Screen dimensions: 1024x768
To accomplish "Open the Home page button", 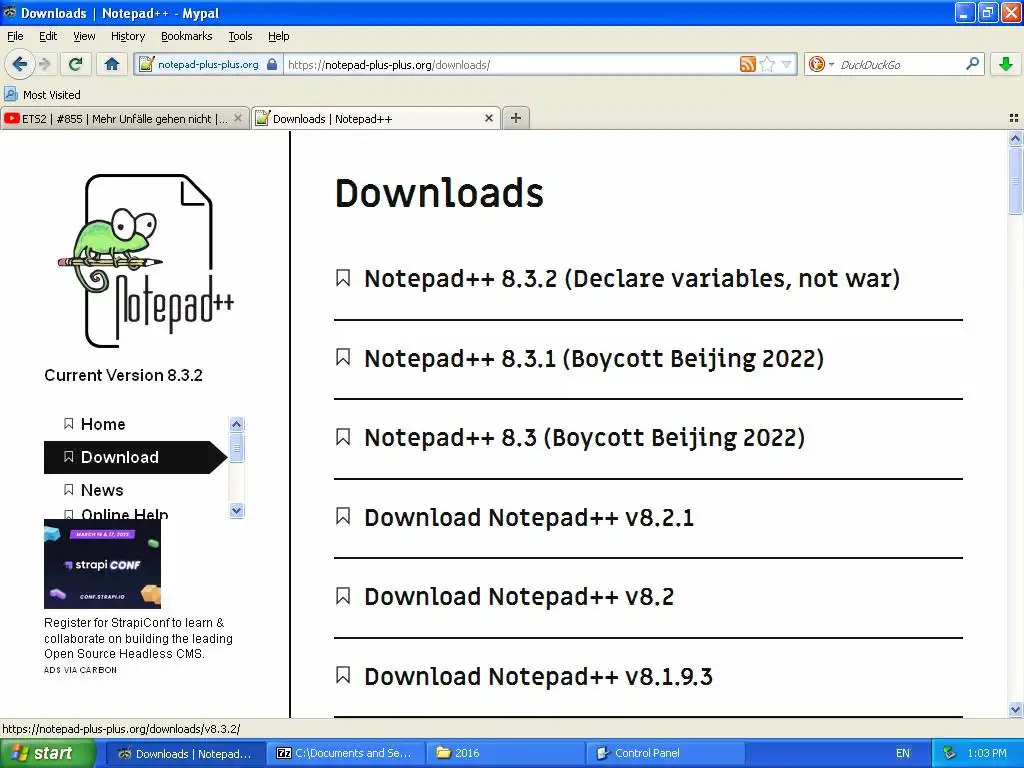I will point(112,64).
